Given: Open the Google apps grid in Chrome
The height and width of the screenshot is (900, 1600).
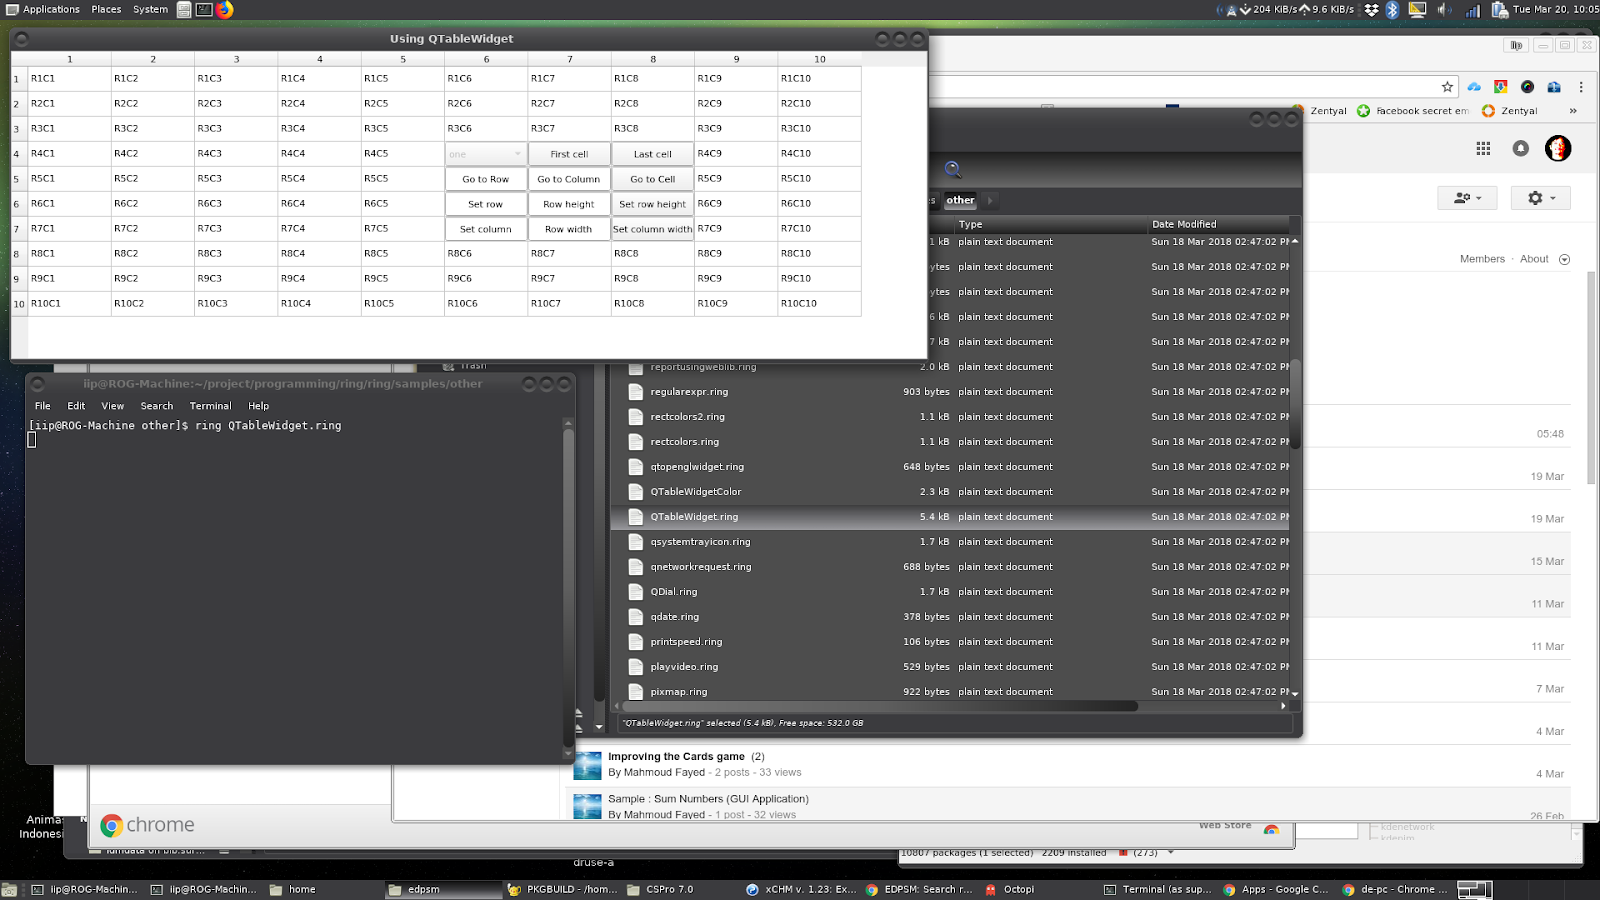Looking at the screenshot, I should tap(1483, 148).
